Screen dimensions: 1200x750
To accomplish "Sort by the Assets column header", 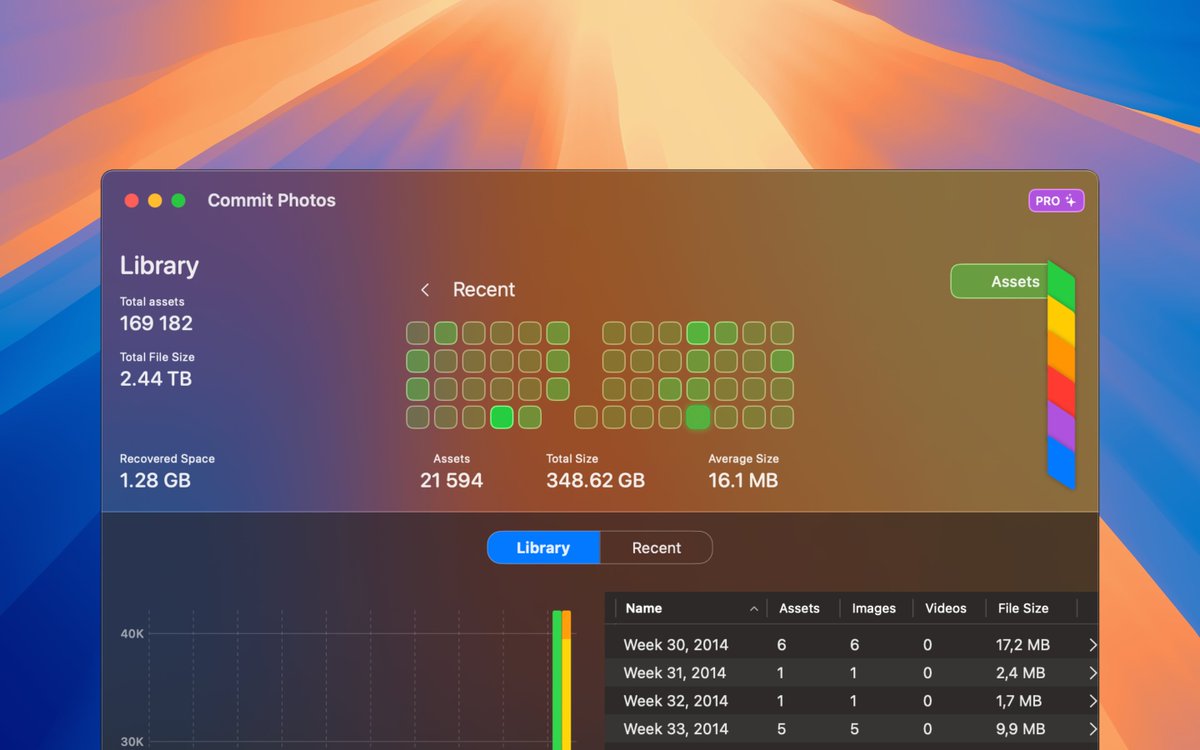I will (x=799, y=608).
